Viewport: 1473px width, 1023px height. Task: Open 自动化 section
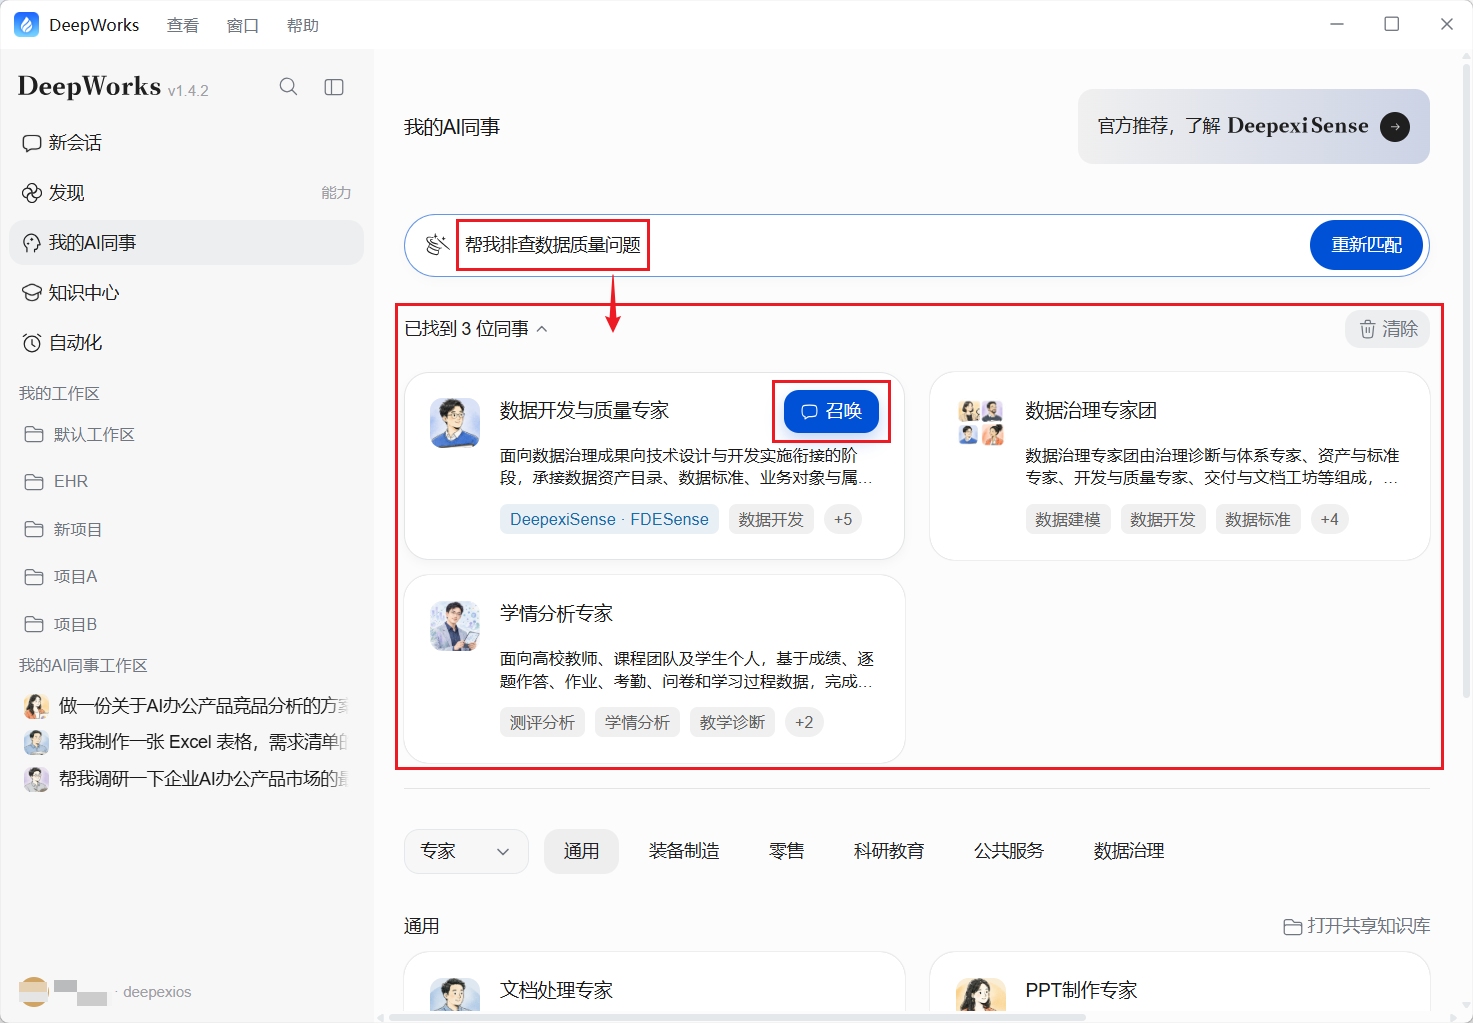pyautogui.click(x=186, y=343)
